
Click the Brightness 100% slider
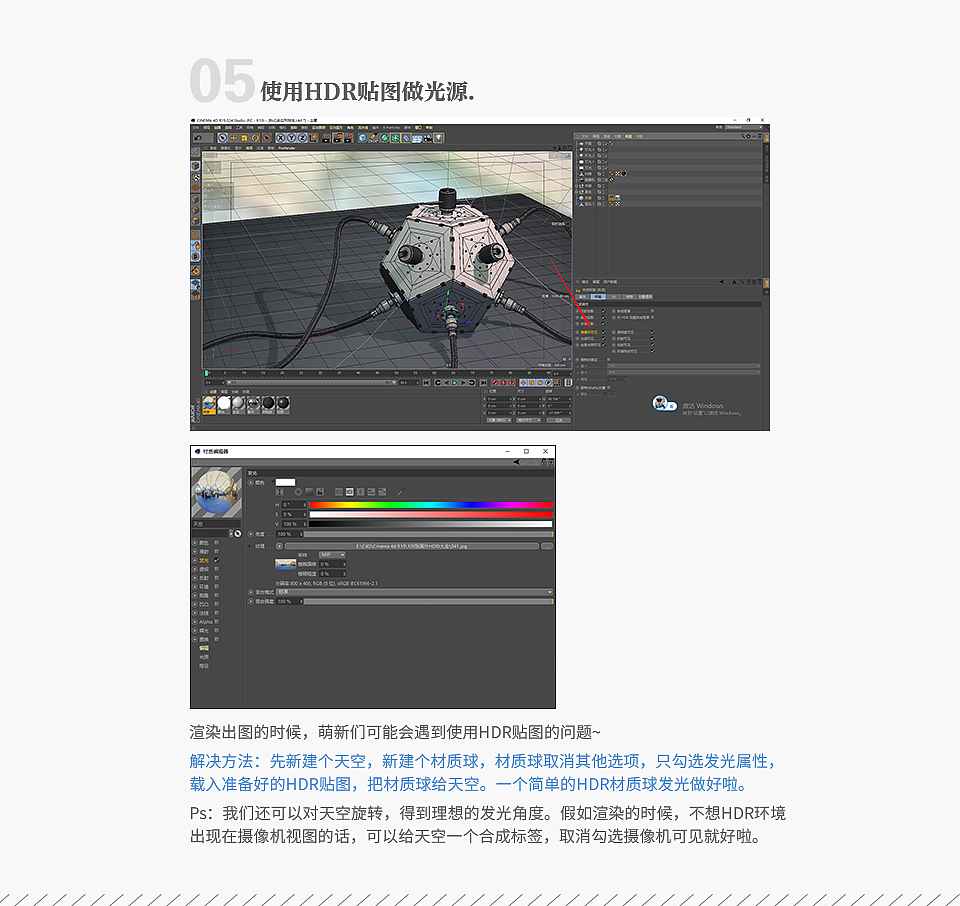click(x=427, y=534)
